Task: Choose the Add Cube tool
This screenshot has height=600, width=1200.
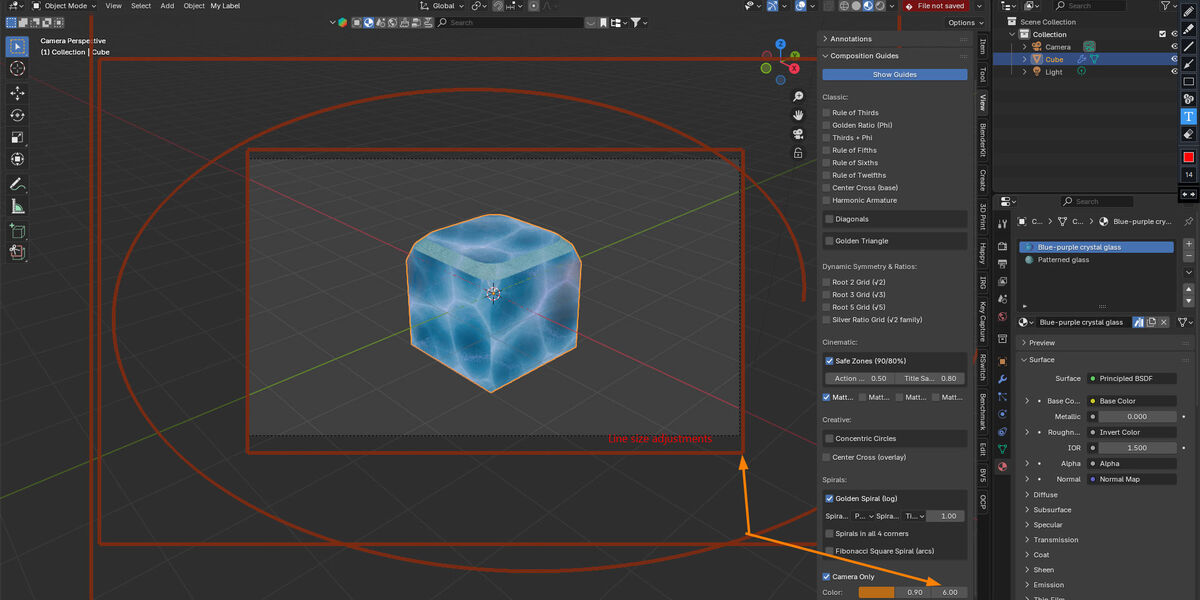Action: pyautogui.click(x=17, y=231)
